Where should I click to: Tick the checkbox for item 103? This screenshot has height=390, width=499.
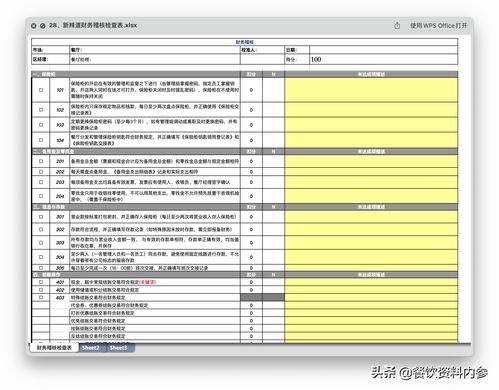(x=41, y=125)
